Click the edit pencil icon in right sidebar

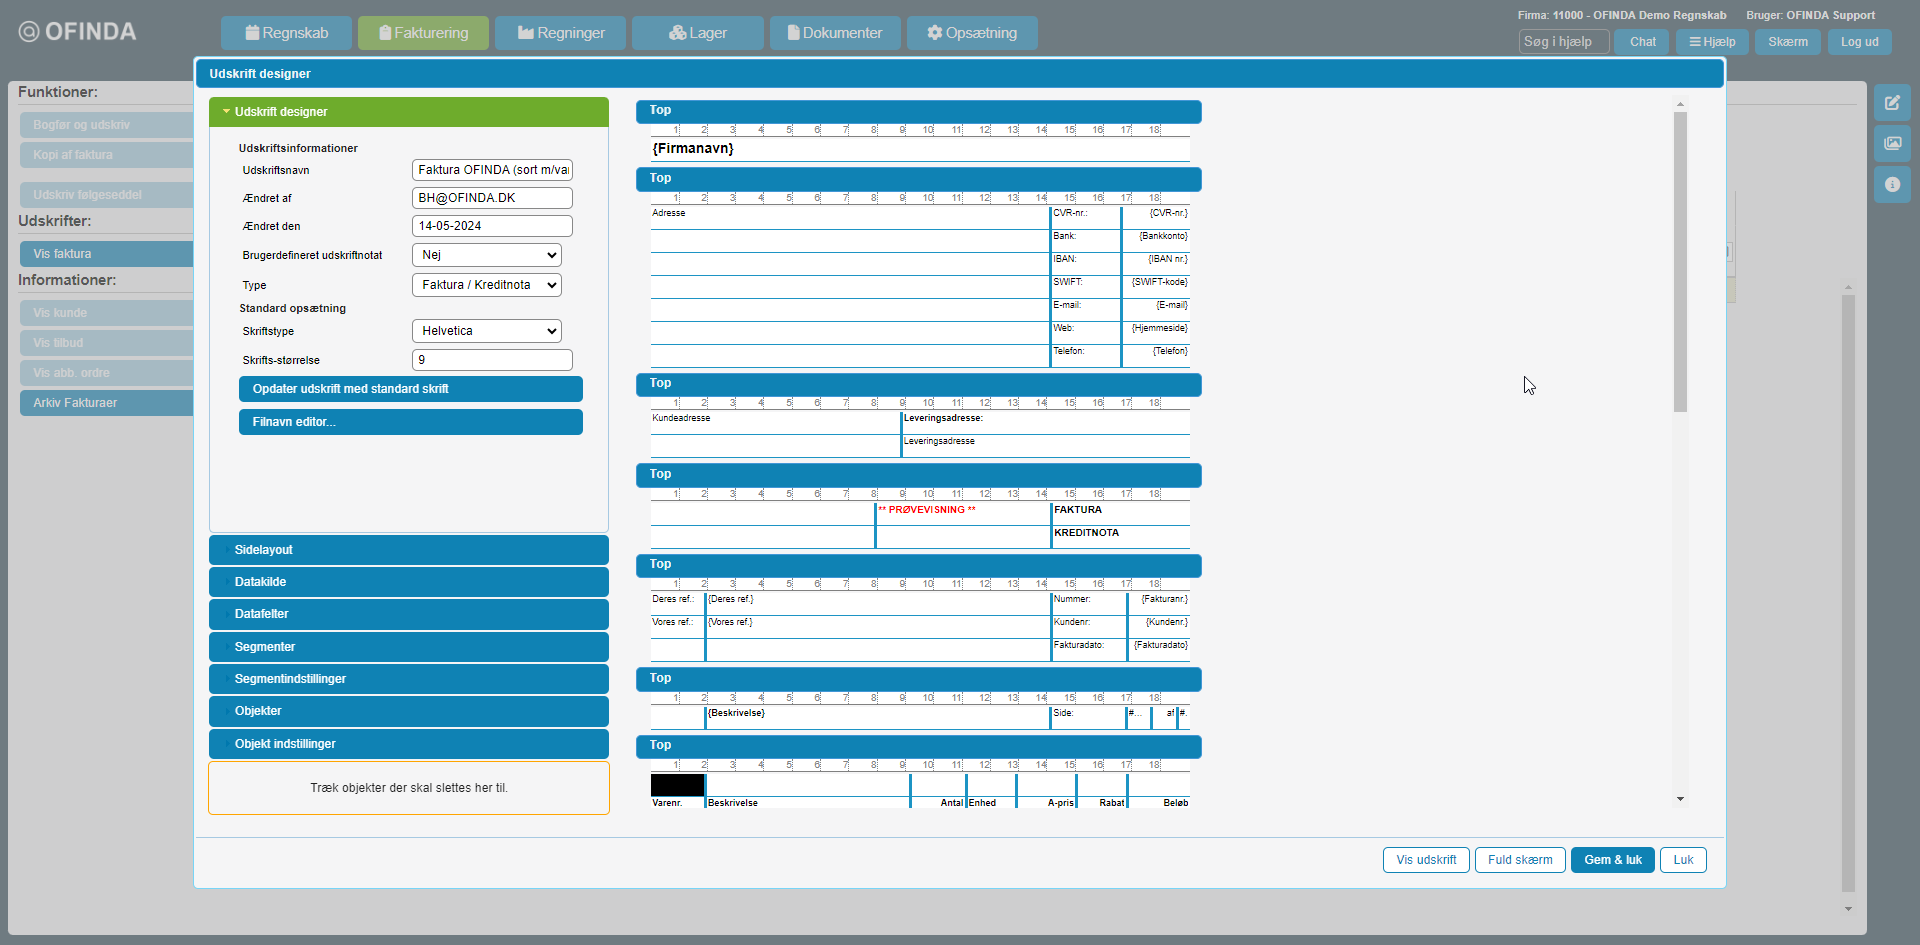(1892, 103)
